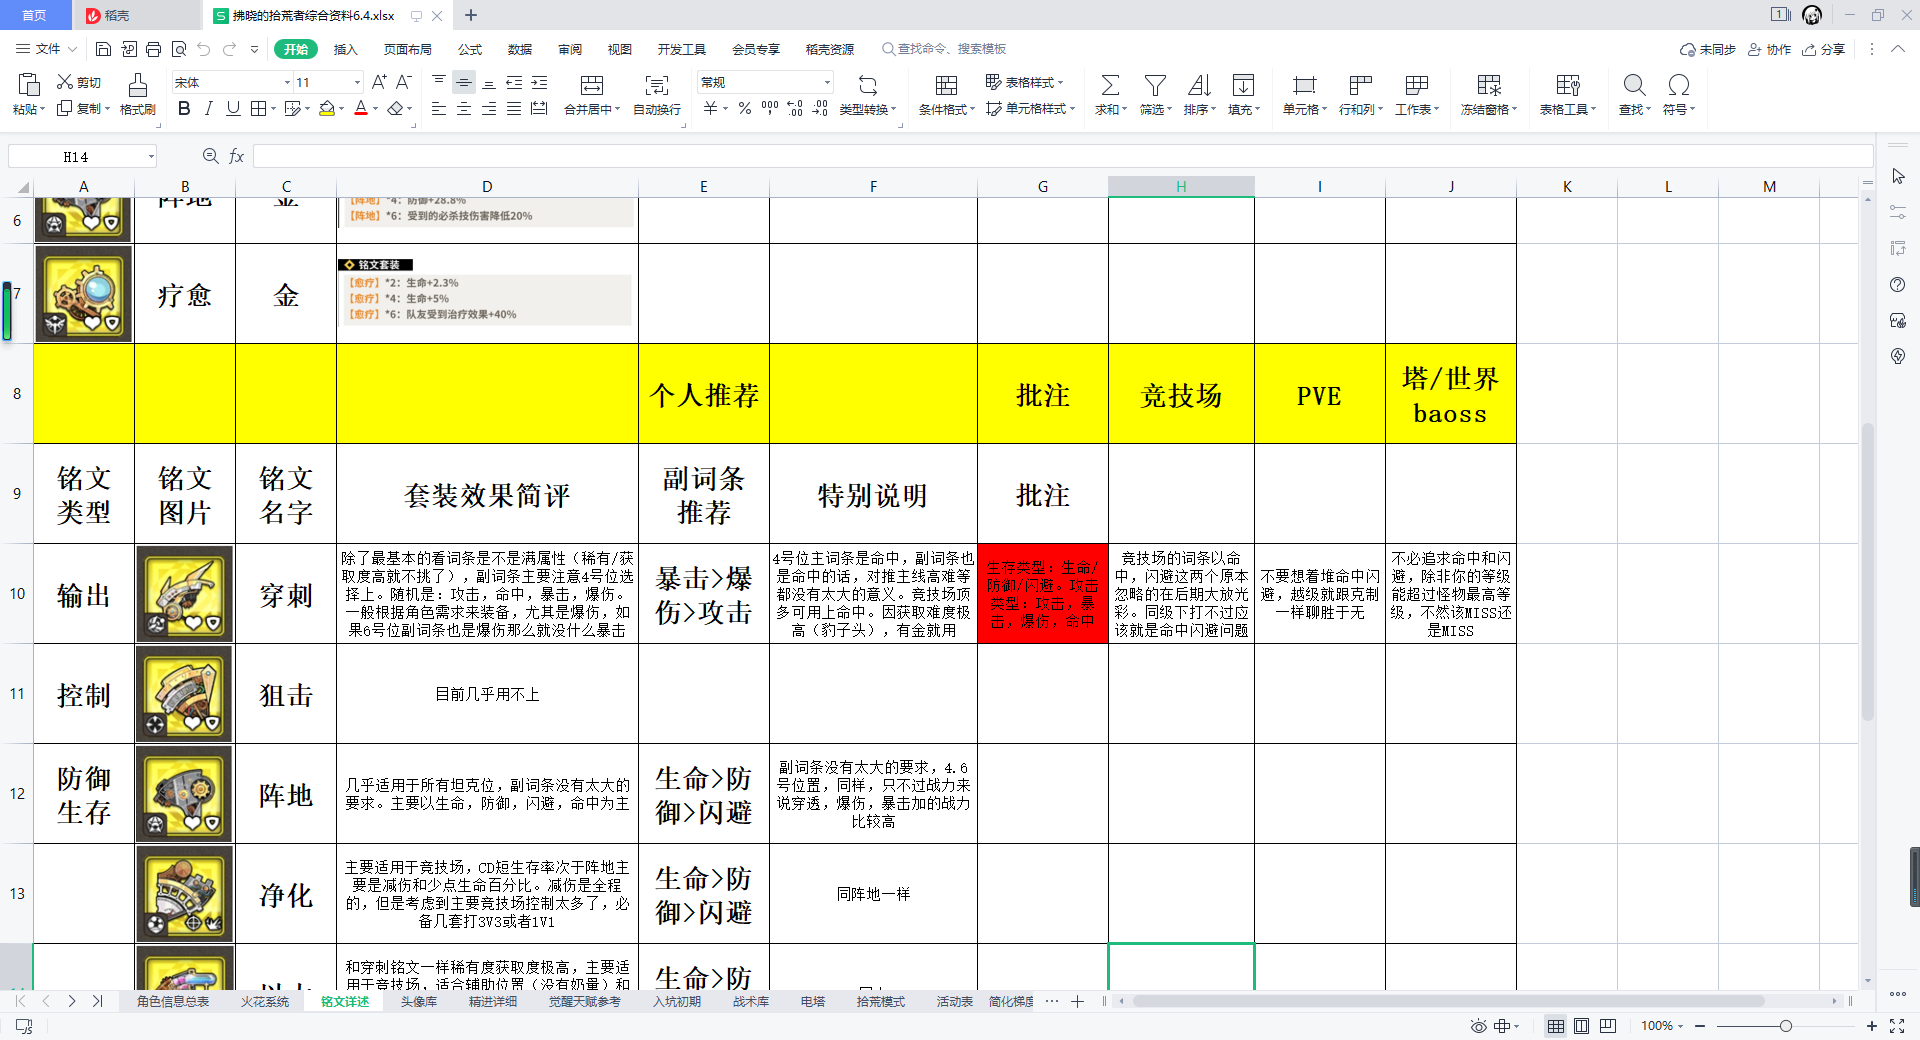Image resolution: width=1920 pixels, height=1040 pixels.
Task: Click the red font color button
Action: 361,108
